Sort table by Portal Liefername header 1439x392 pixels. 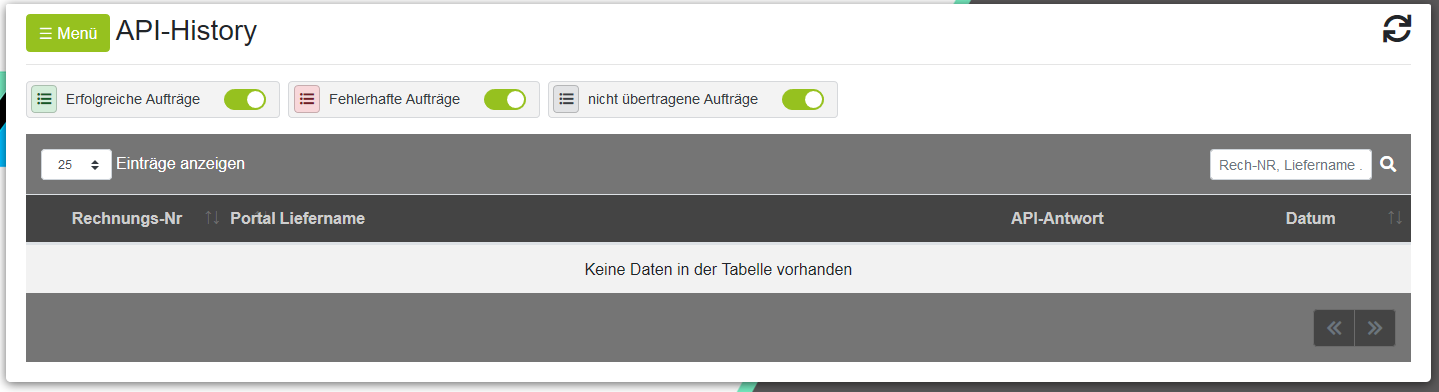297,218
